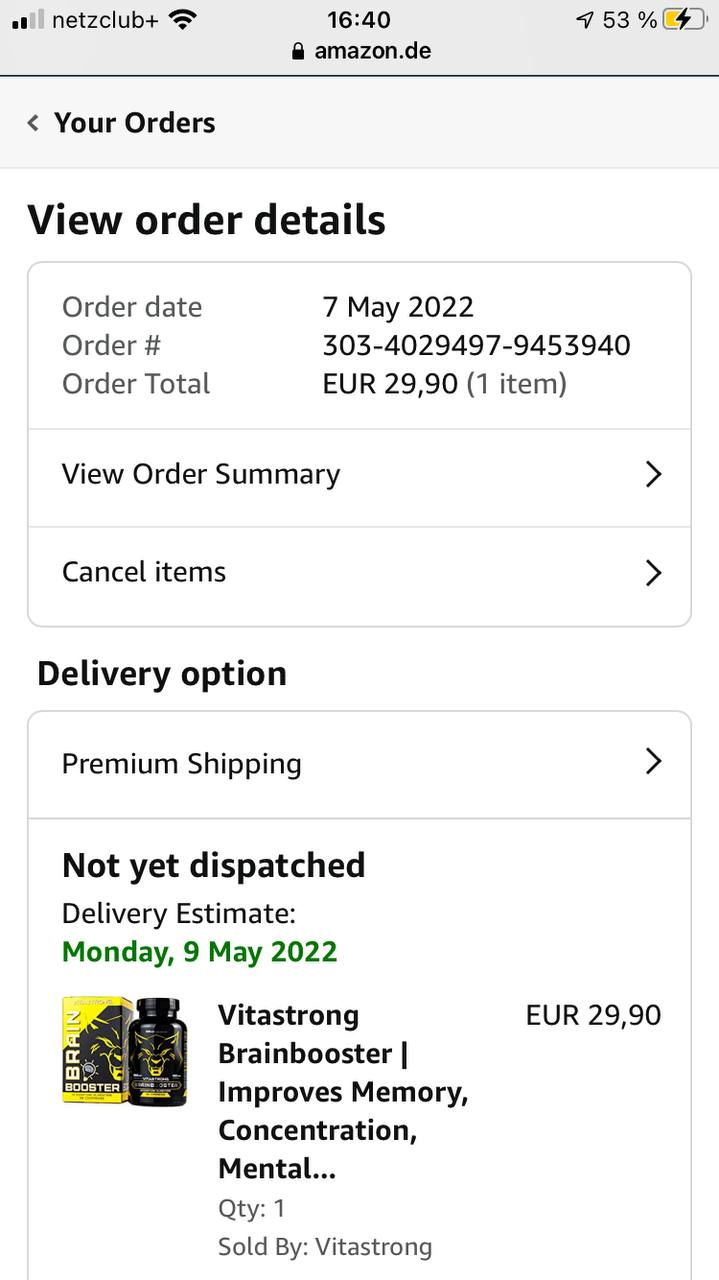Tap the location arrow status icon
This screenshot has width=719, height=1280.
click(585, 20)
